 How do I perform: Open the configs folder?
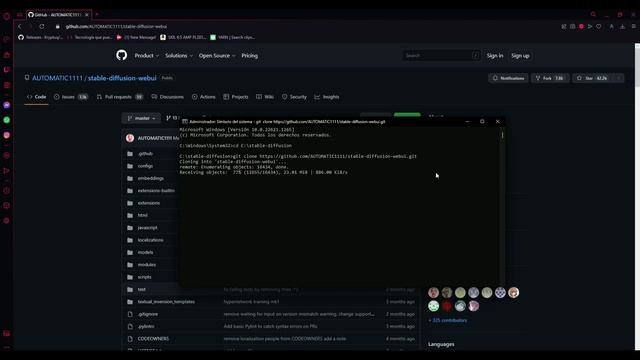click(145, 166)
